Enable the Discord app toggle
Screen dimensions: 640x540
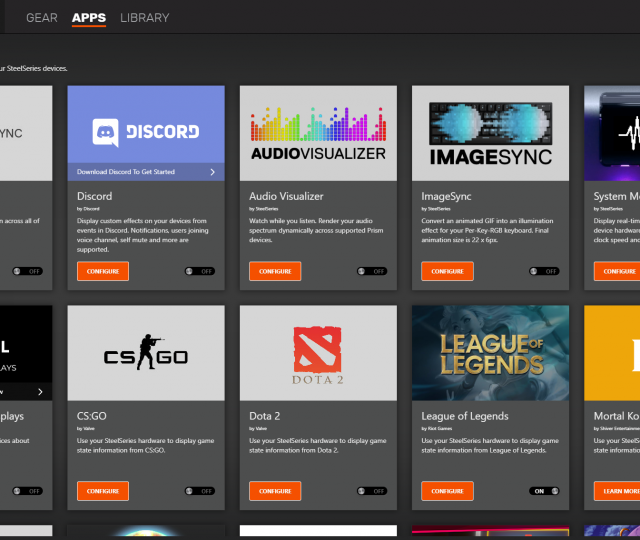(x=200, y=271)
